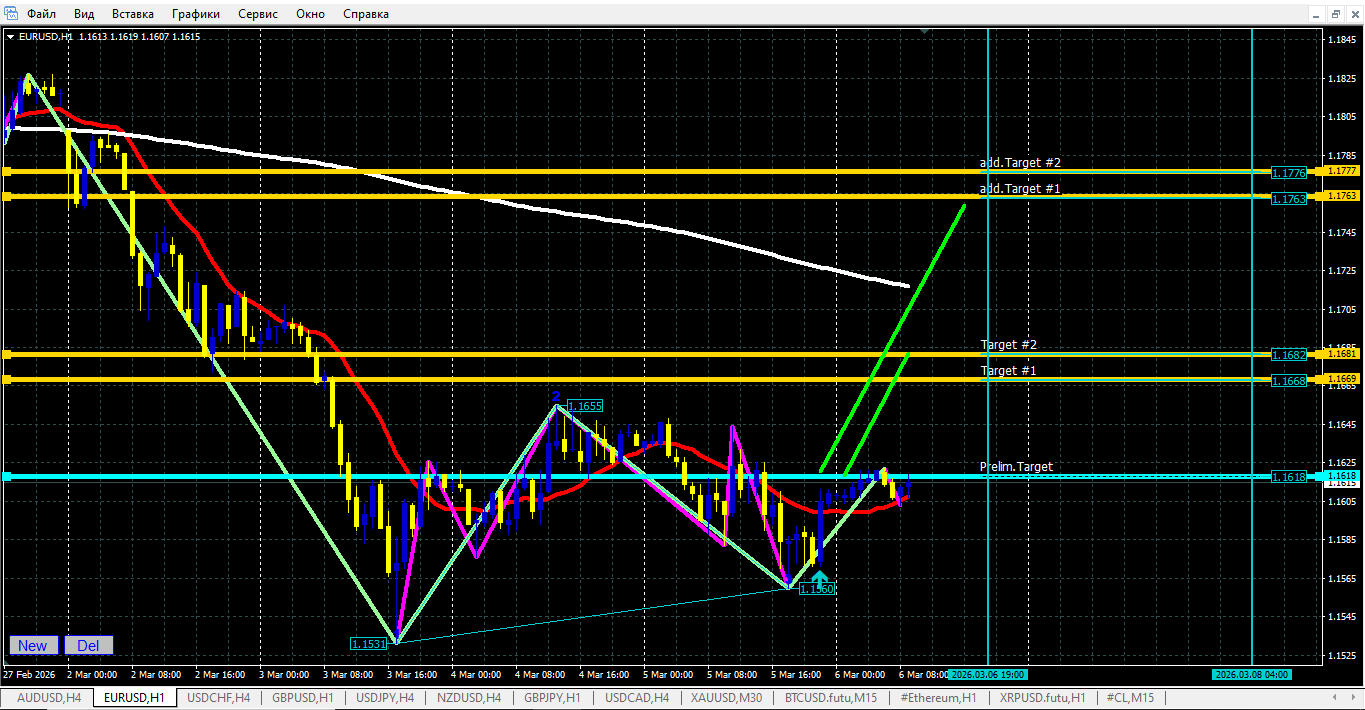Screen dimensions: 1365x710
Task: Switch to NZDUSD,H4 chart tab
Action: click(x=469, y=698)
